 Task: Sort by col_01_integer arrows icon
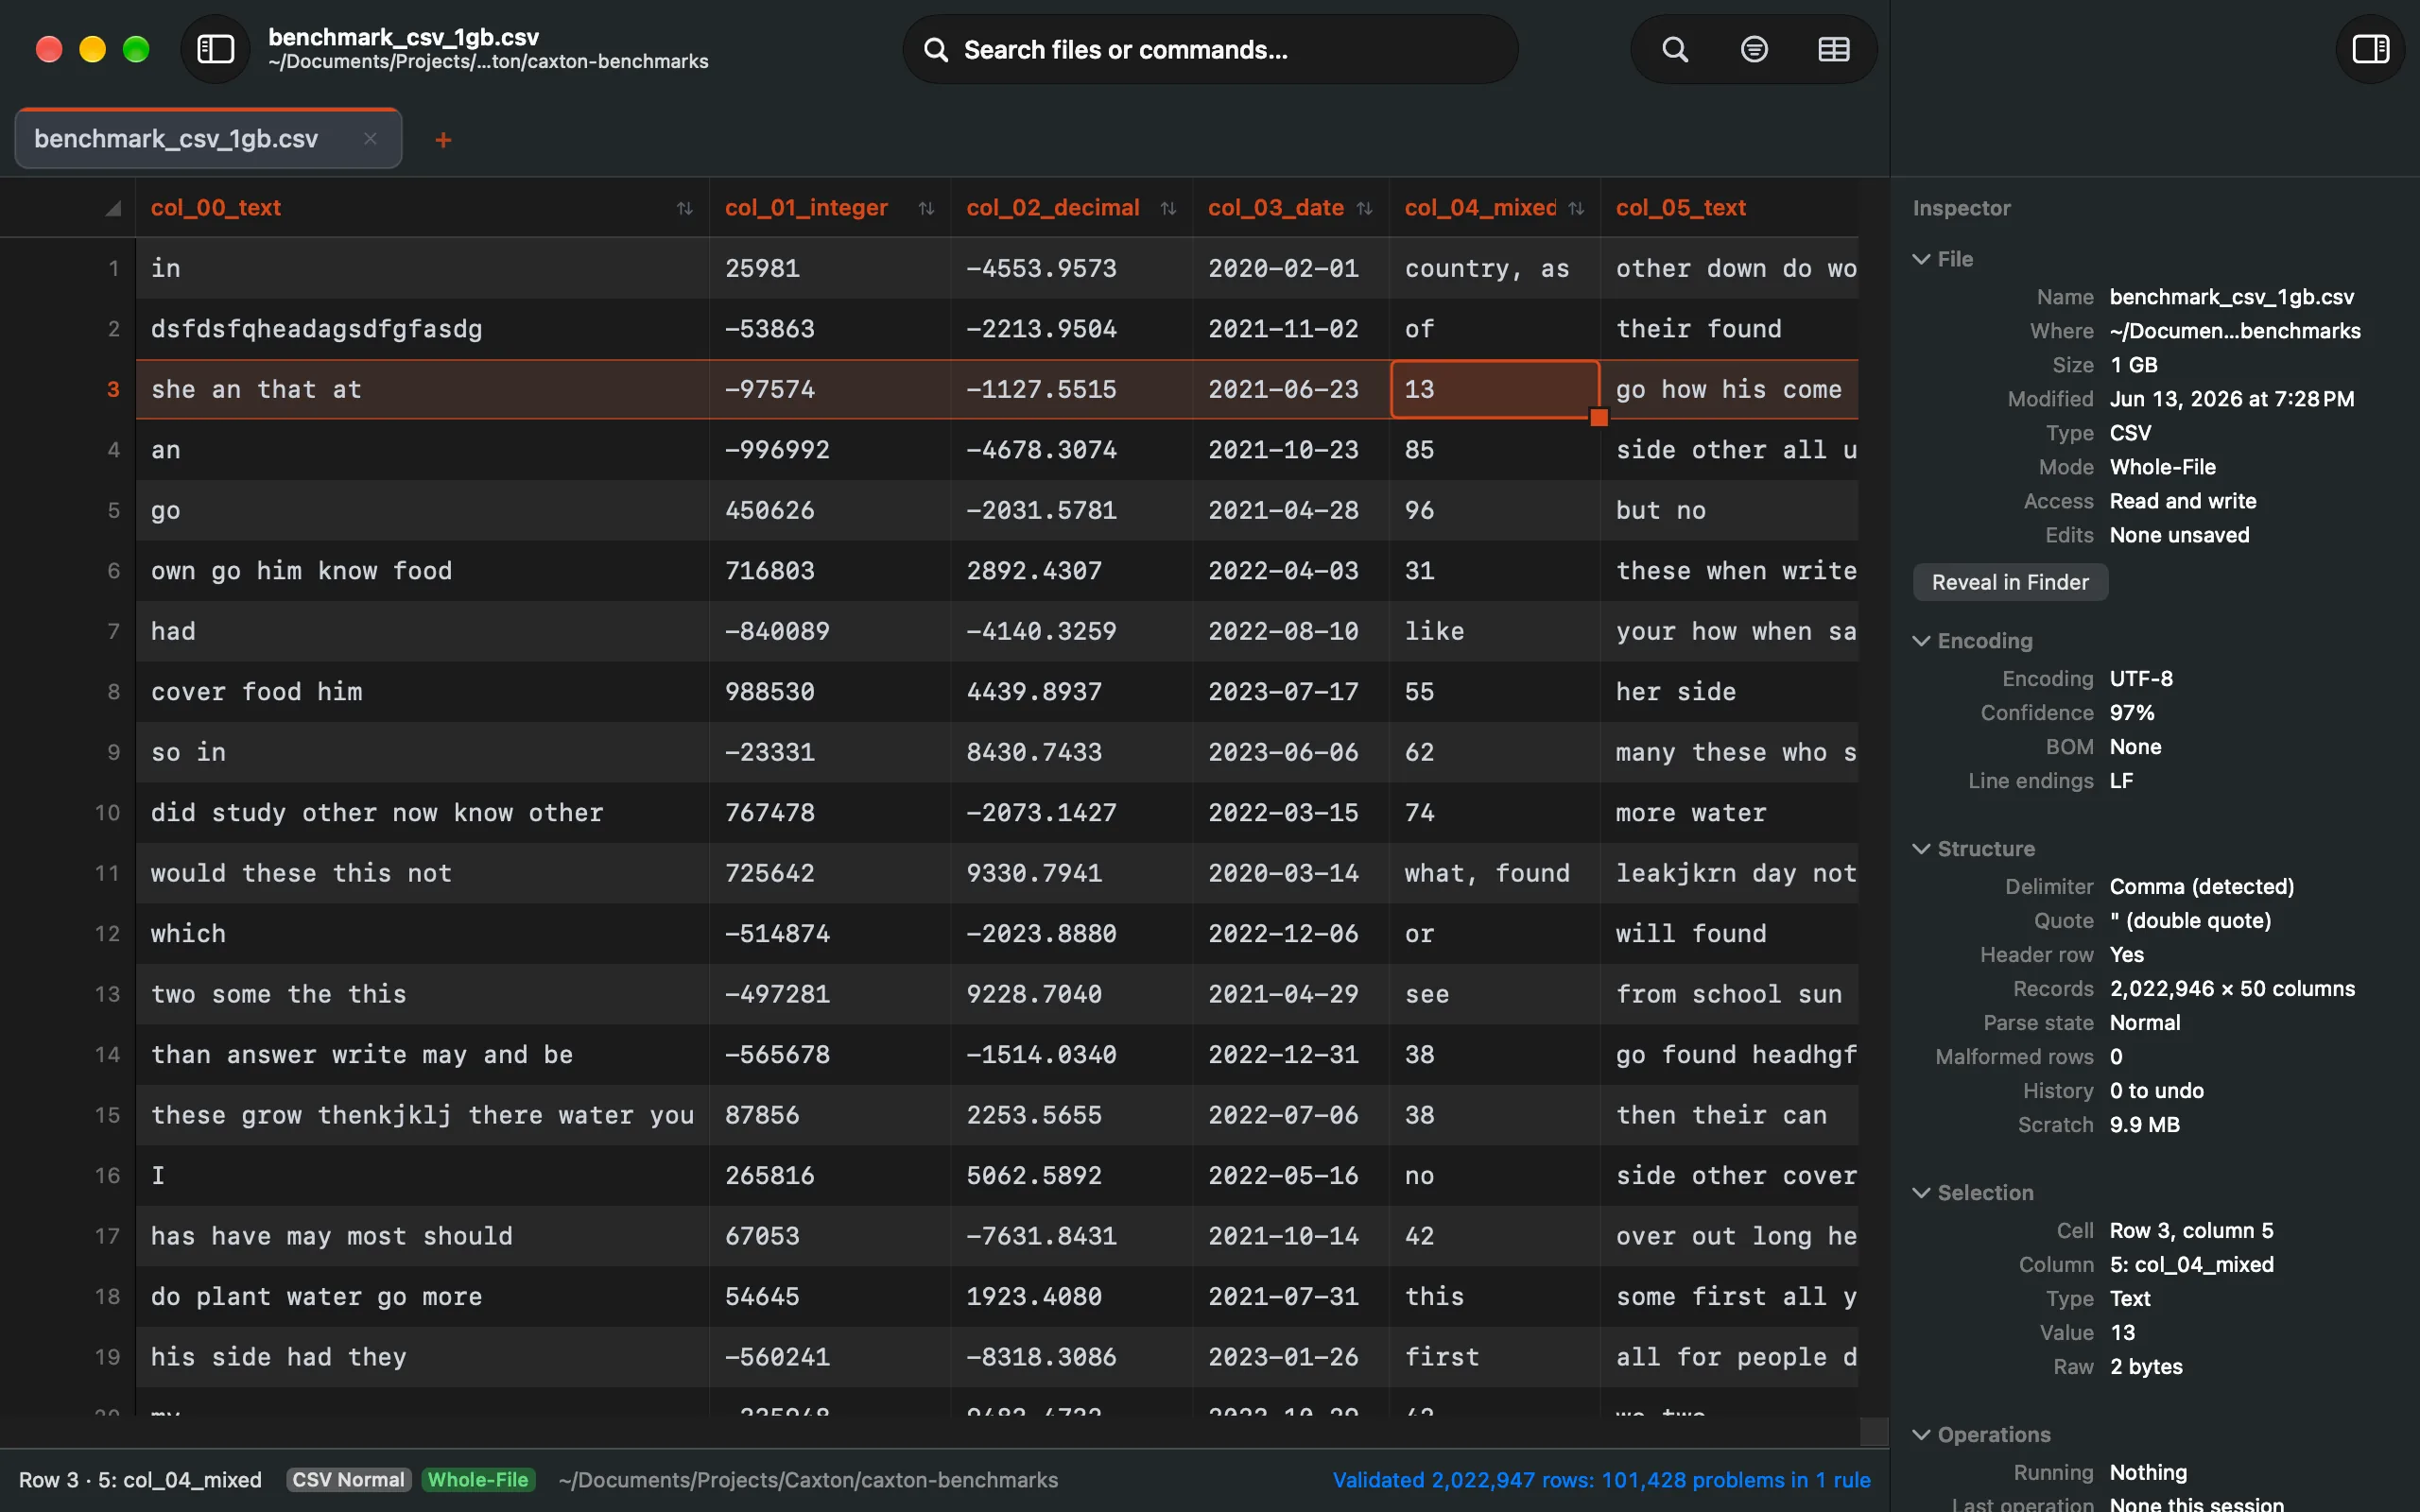click(x=926, y=208)
